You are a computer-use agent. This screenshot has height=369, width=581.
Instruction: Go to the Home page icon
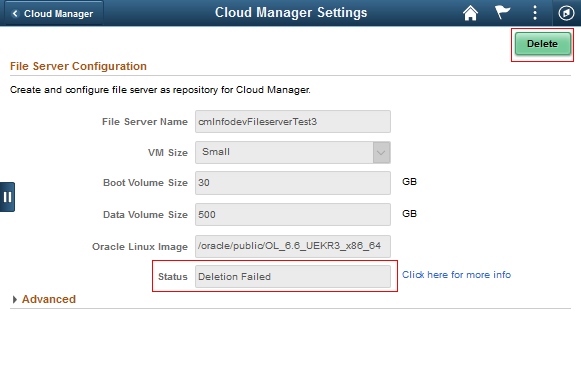(470, 13)
